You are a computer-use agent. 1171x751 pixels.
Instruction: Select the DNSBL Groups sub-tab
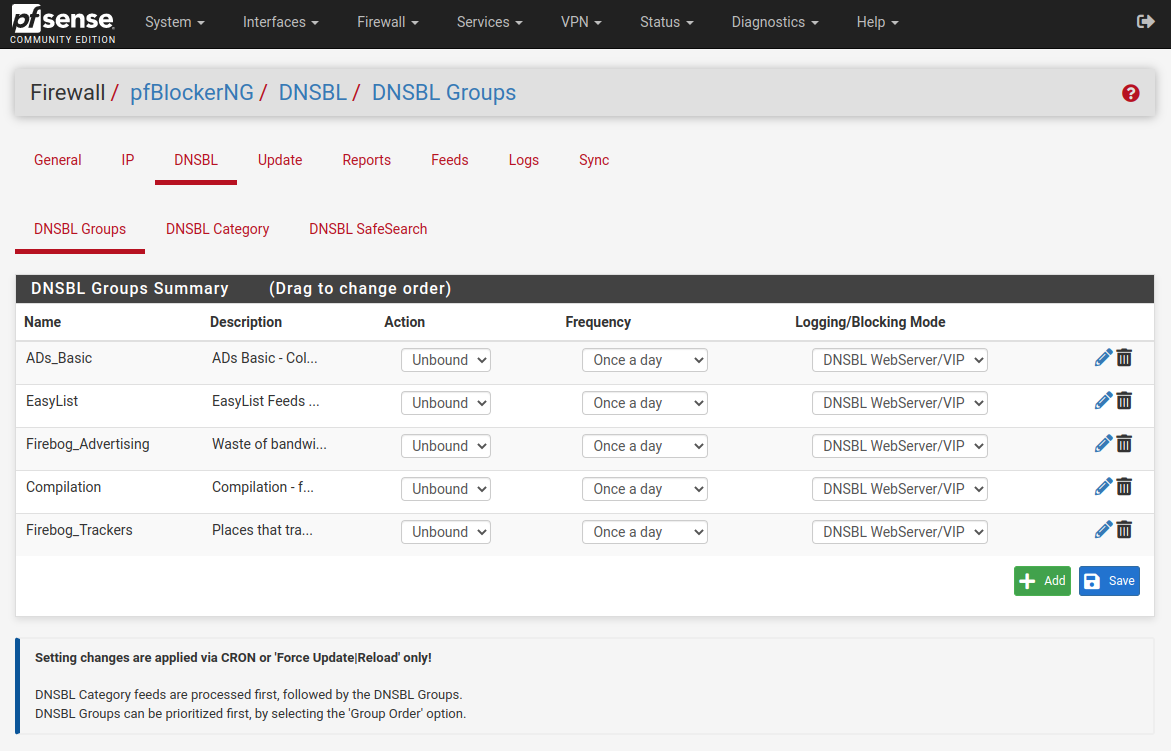point(80,229)
